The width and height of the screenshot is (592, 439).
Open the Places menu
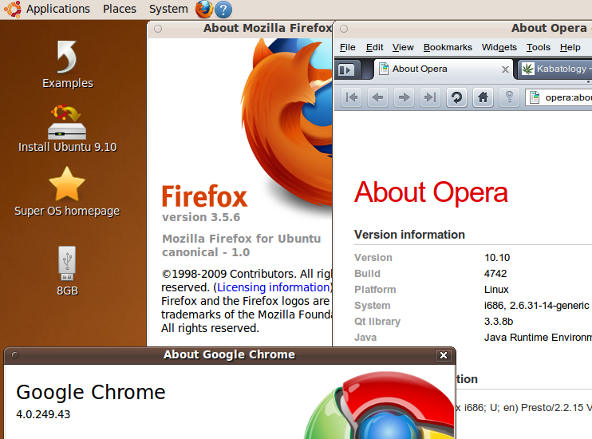tap(120, 9)
